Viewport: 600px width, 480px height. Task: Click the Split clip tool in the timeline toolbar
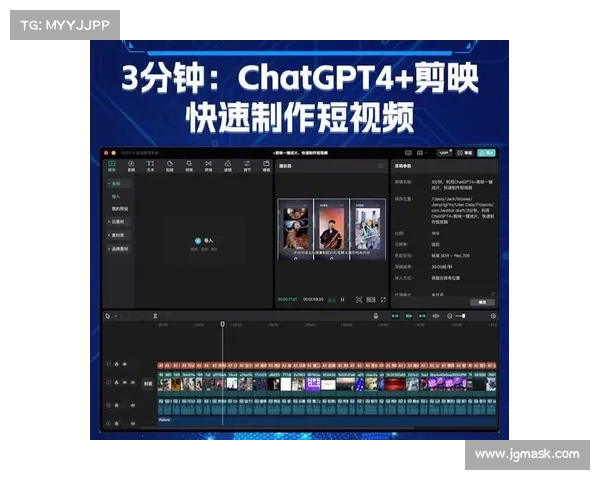[x=155, y=316]
